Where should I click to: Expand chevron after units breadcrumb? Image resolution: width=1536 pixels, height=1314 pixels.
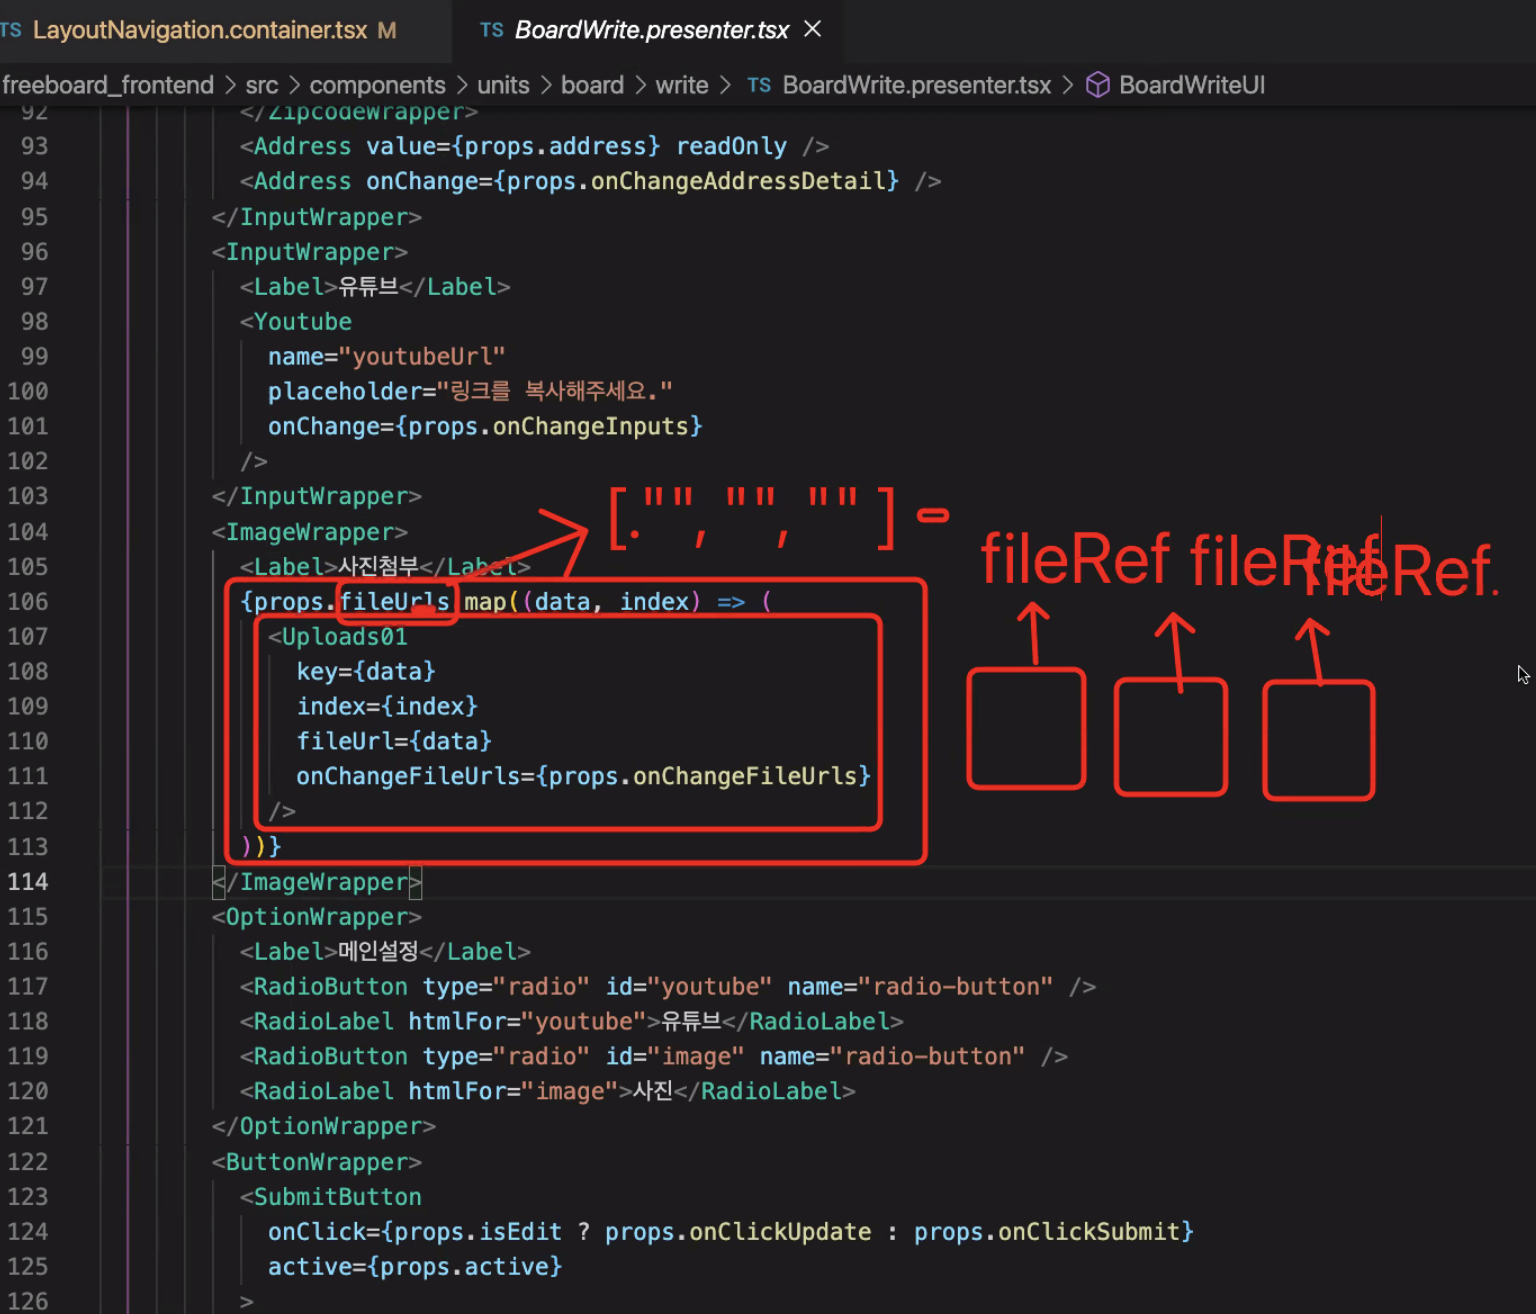point(546,85)
